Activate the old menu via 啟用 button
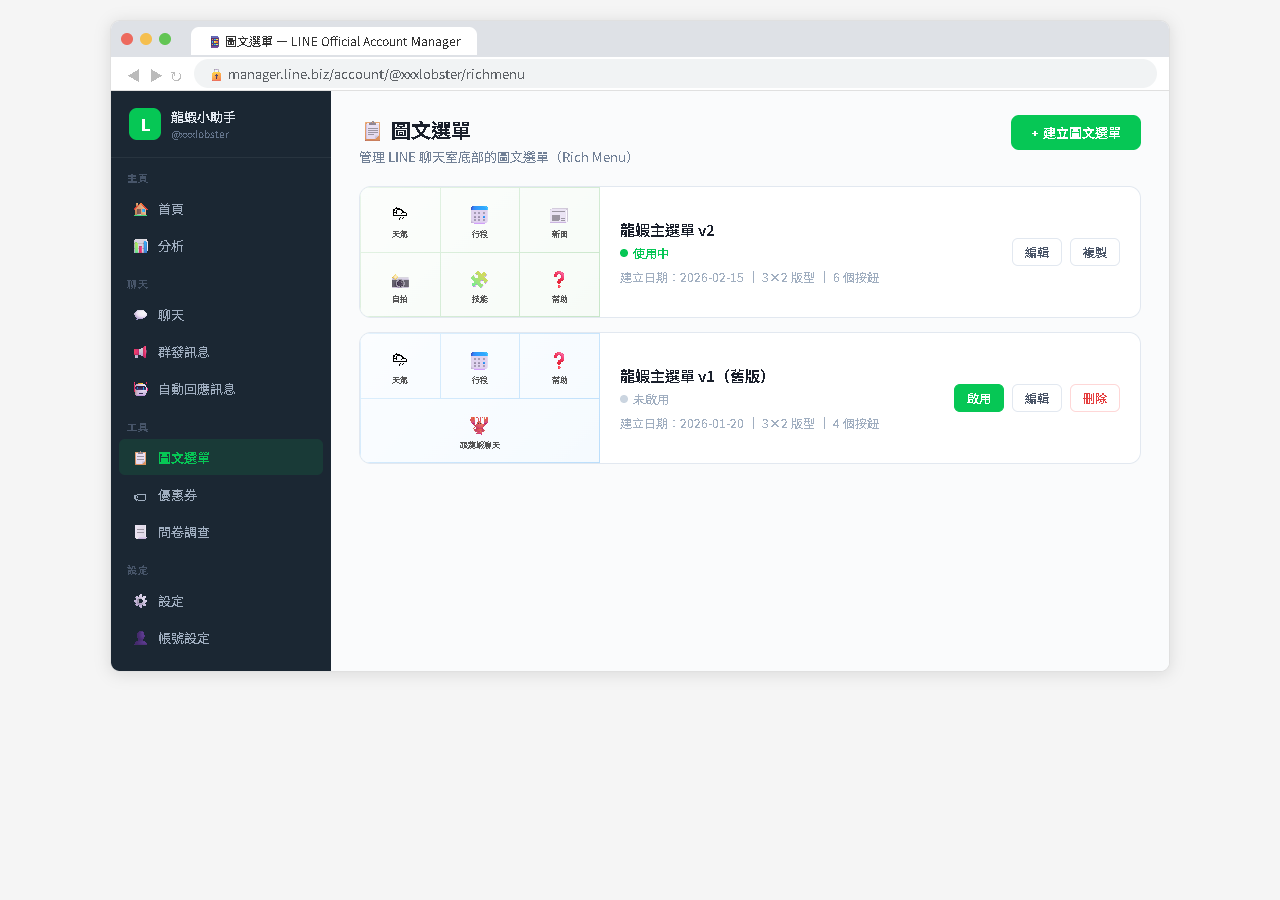Viewport: 1280px width, 900px height. point(978,398)
